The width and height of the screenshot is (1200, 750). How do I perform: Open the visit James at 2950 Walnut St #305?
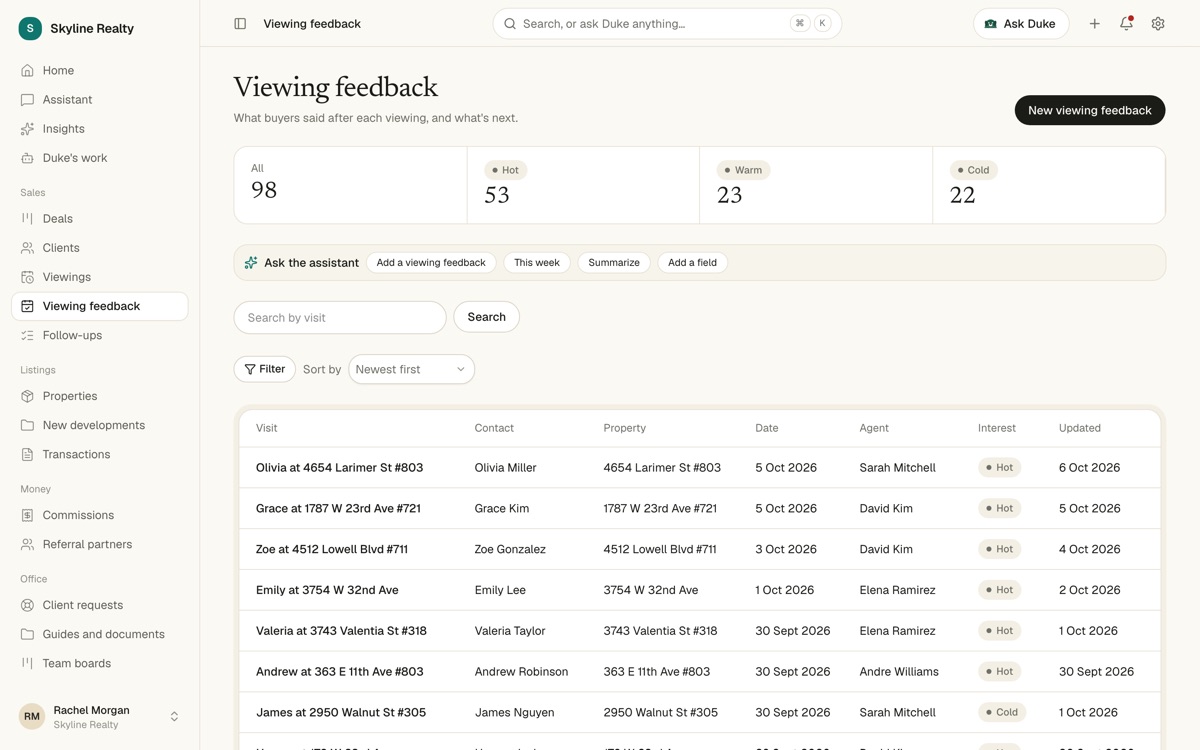pyautogui.click(x=341, y=713)
